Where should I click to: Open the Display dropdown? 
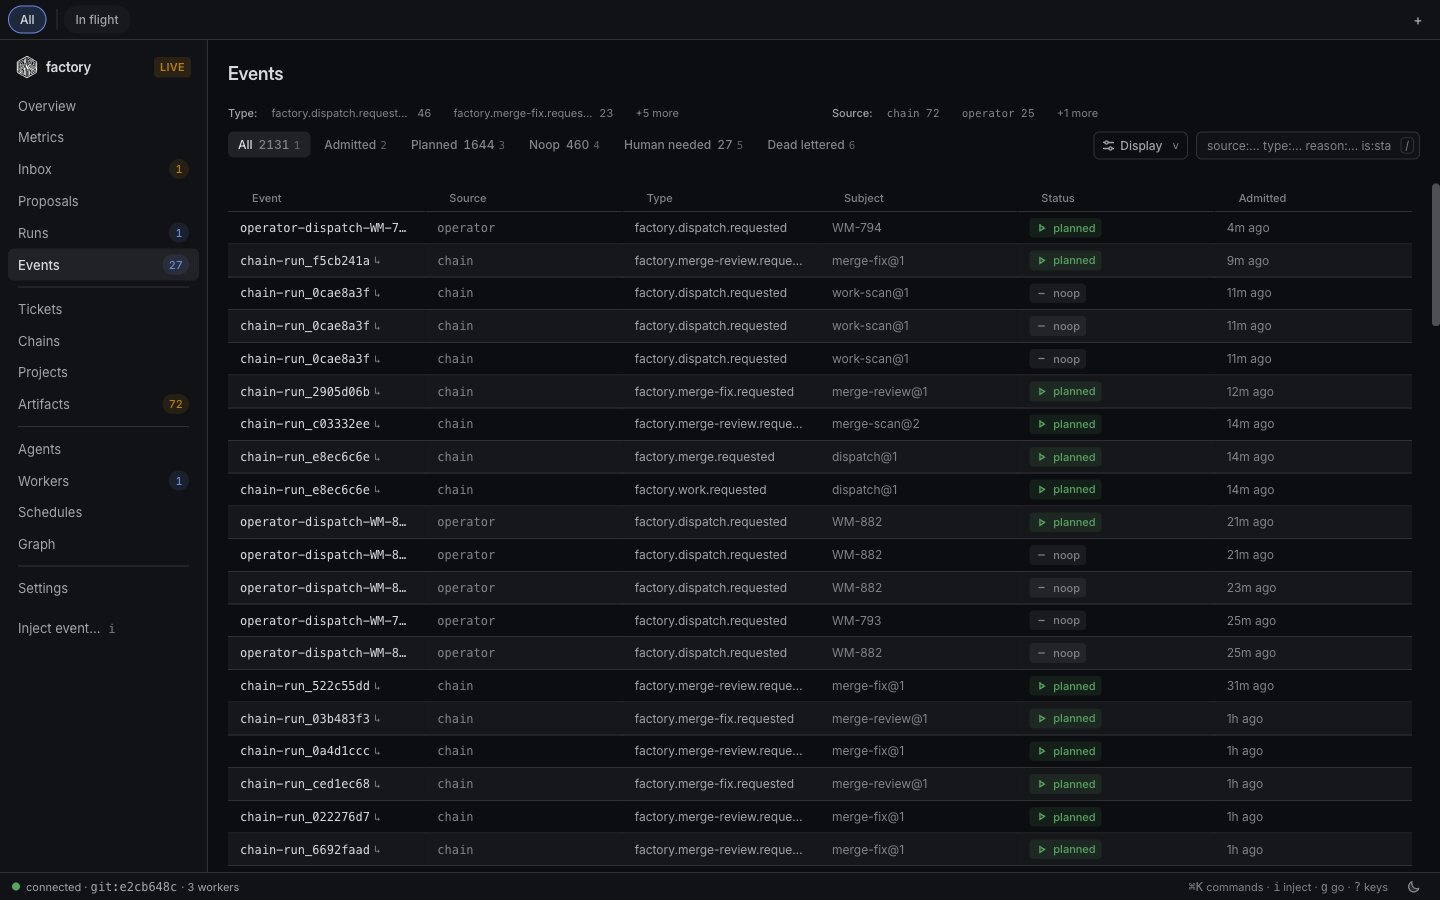click(x=1140, y=146)
